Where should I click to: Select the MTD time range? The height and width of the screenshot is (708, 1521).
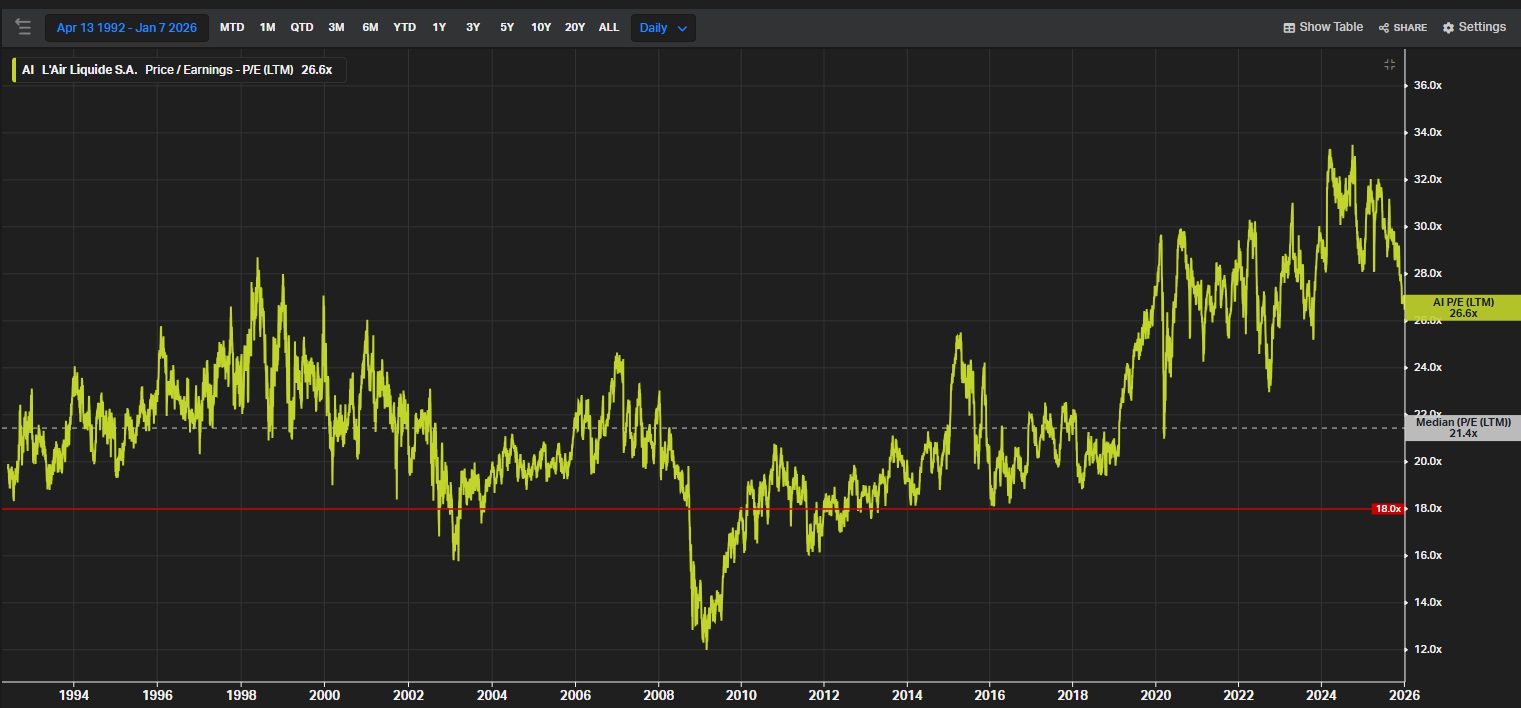232,28
